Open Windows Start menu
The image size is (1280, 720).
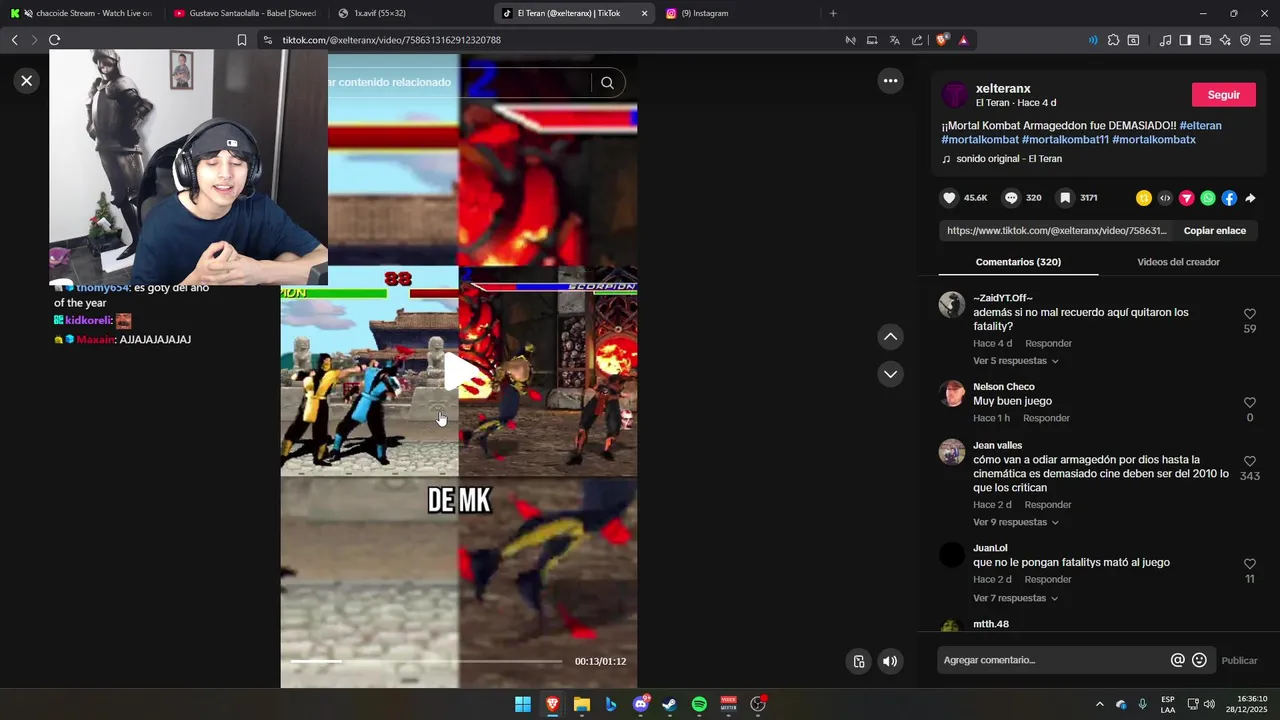523,704
